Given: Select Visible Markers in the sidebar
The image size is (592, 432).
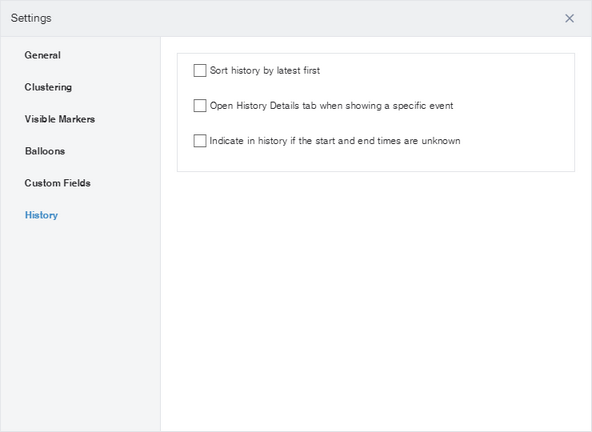Looking at the screenshot, I should click(x=60, y=119).
